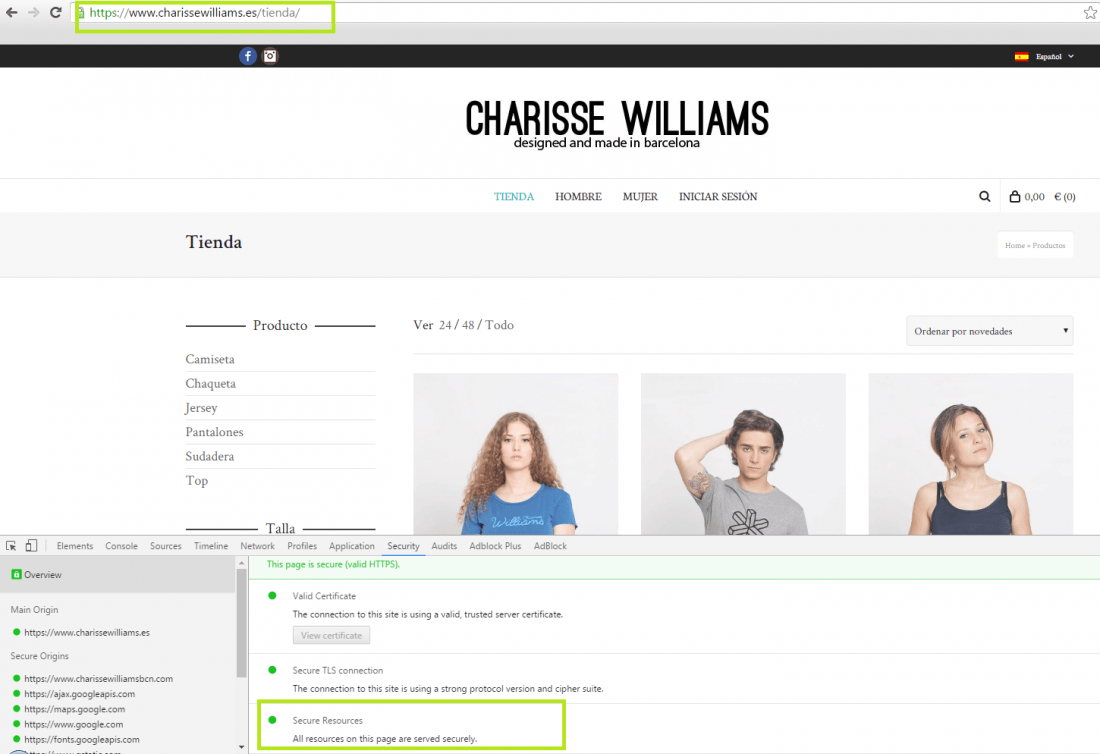This screenshot has height=754, width=1100.
Task: Open the Facebook social icon
Action: coord(248,56)
